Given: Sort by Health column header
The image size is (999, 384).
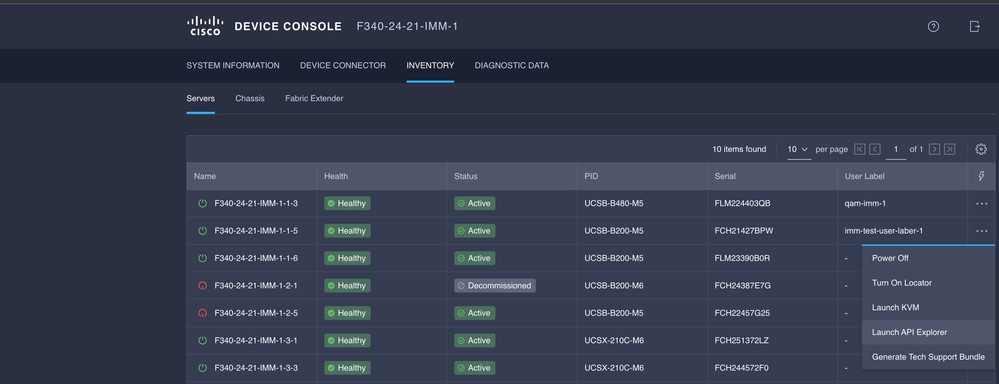Looking at the screenshot, I should [x=336, y=176].
